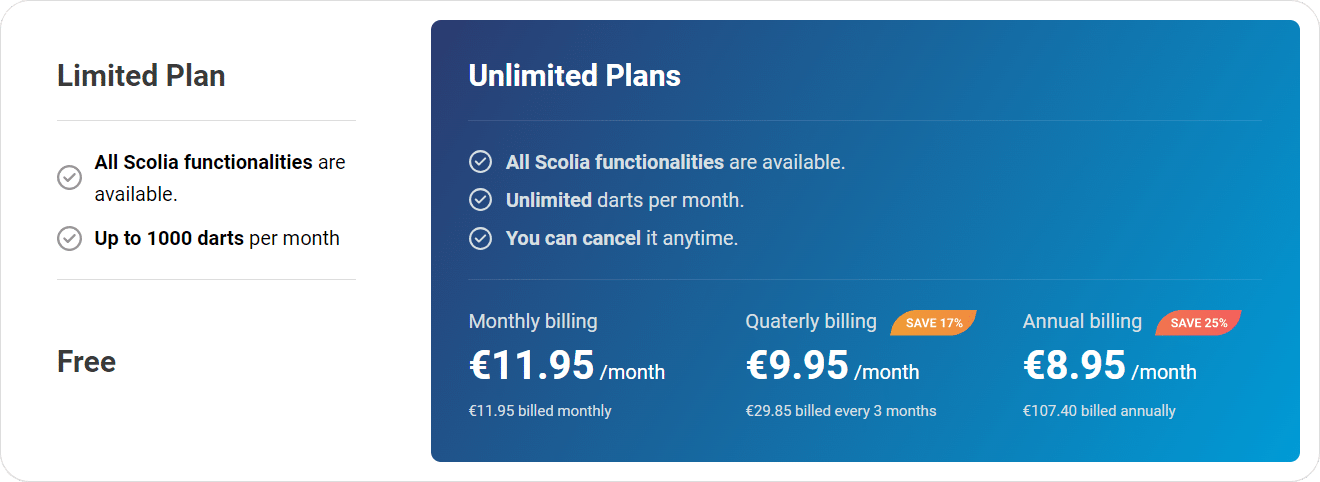This screenshot has width=1320, height=482.
Task: Click the €11.95 /month price
Action: (x=567, y=366)
